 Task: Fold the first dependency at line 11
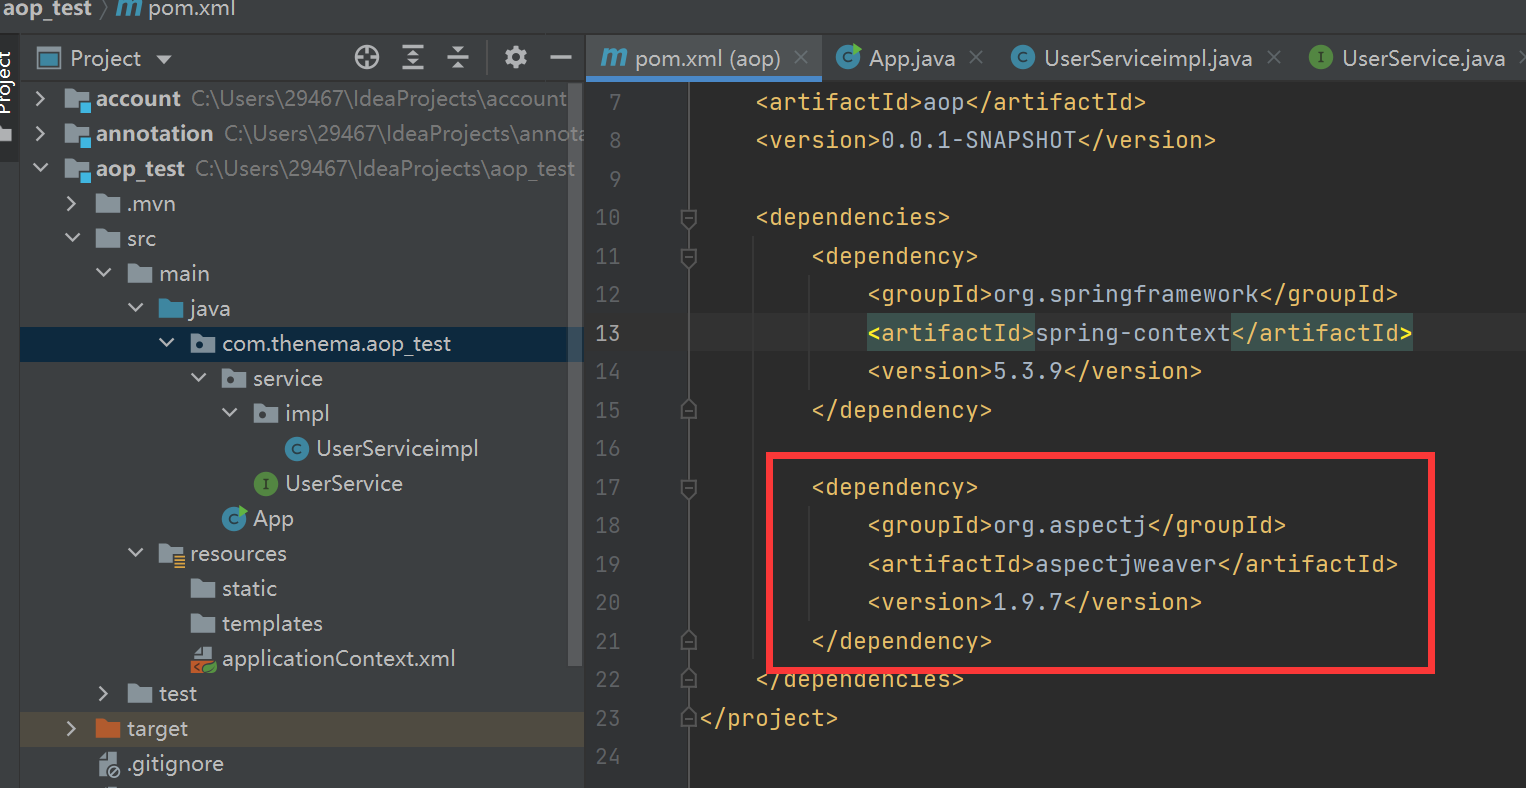pos(688,256)
